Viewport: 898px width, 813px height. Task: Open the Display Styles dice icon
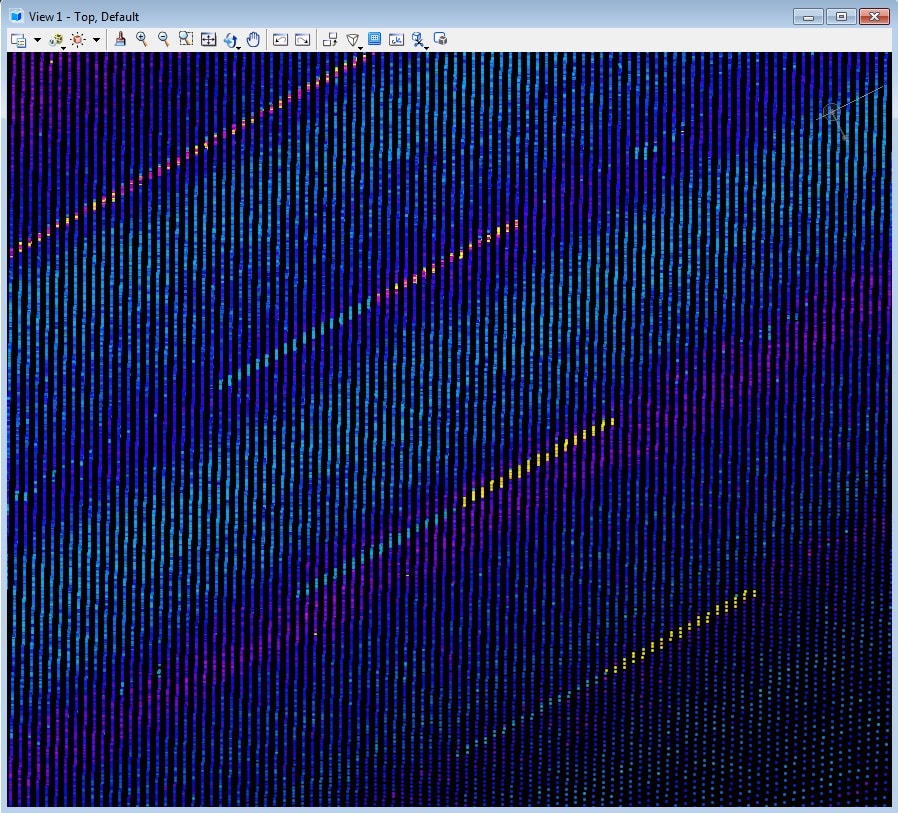(x=56, y=40)
